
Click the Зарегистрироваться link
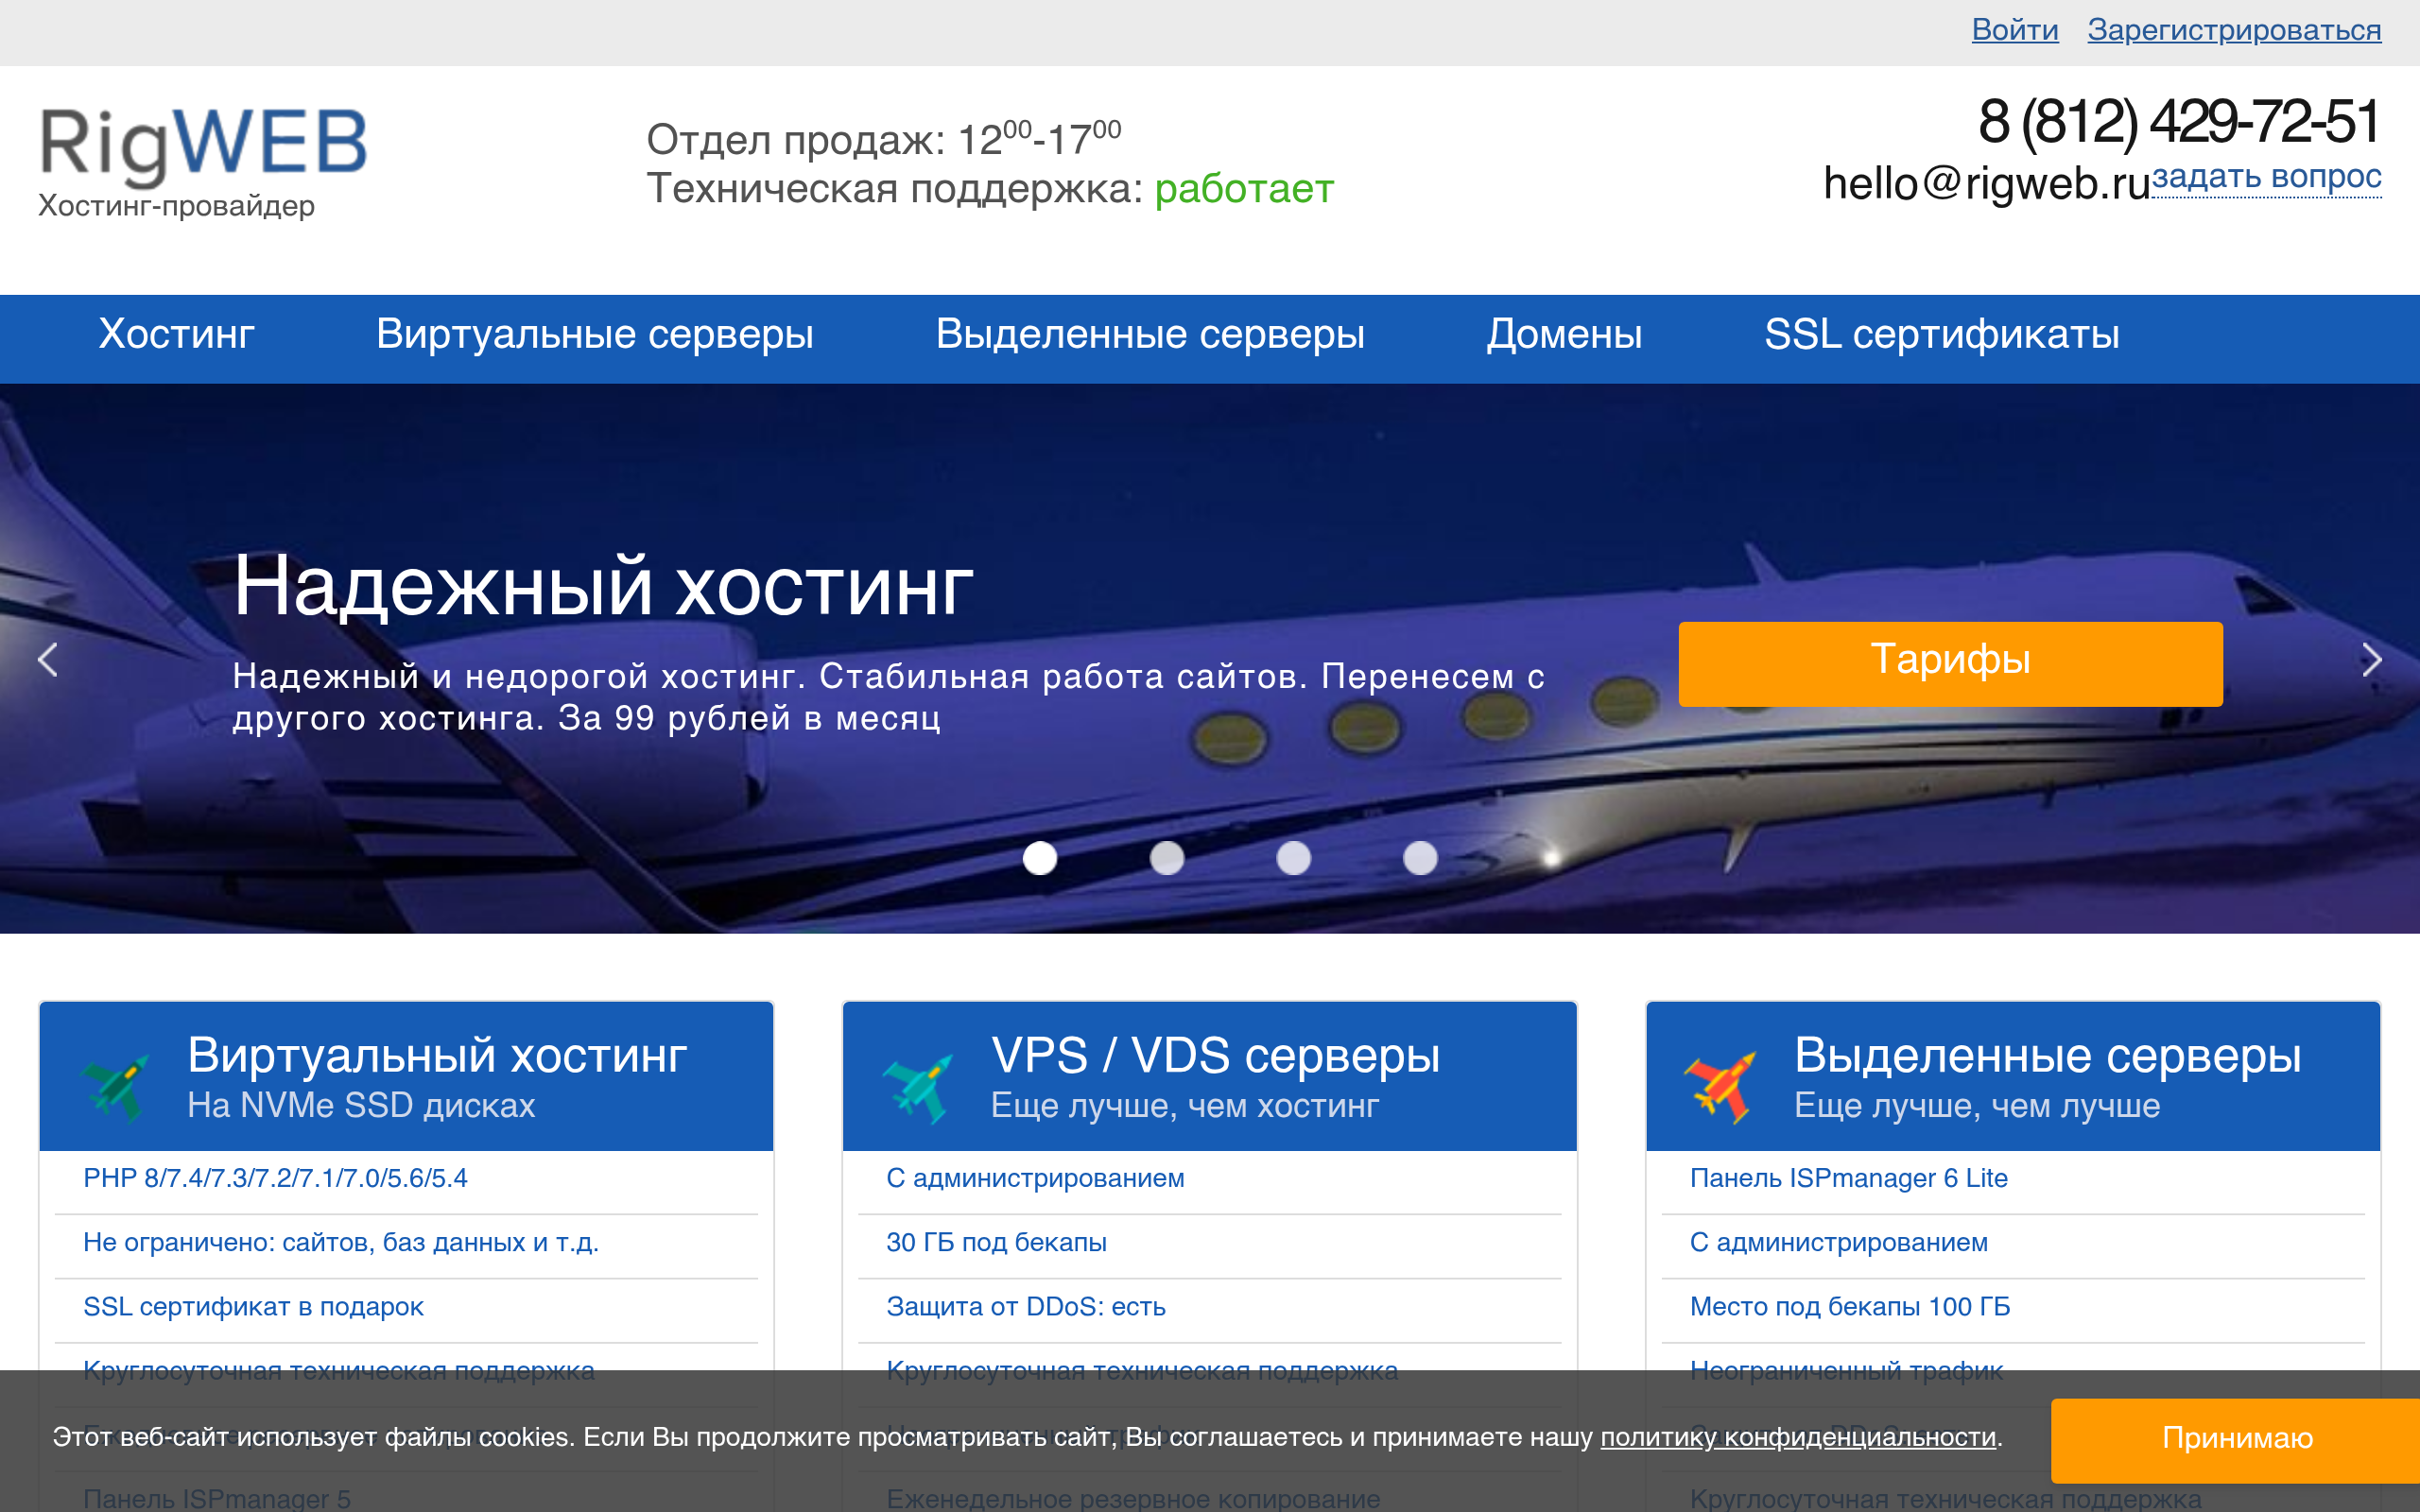(2234, 30)
